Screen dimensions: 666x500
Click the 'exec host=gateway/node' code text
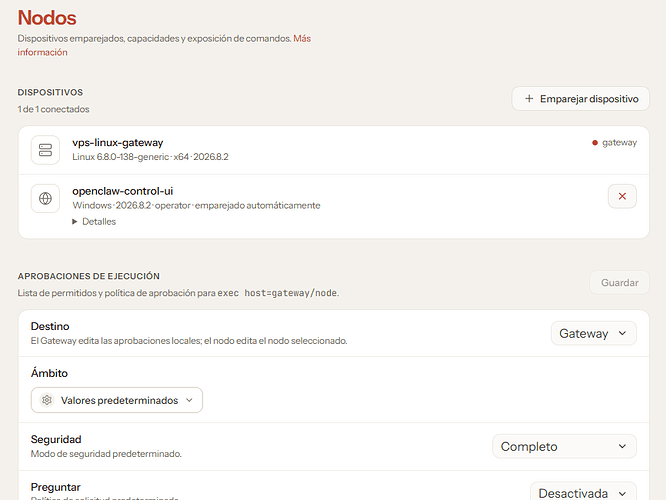tap(277, 293)
